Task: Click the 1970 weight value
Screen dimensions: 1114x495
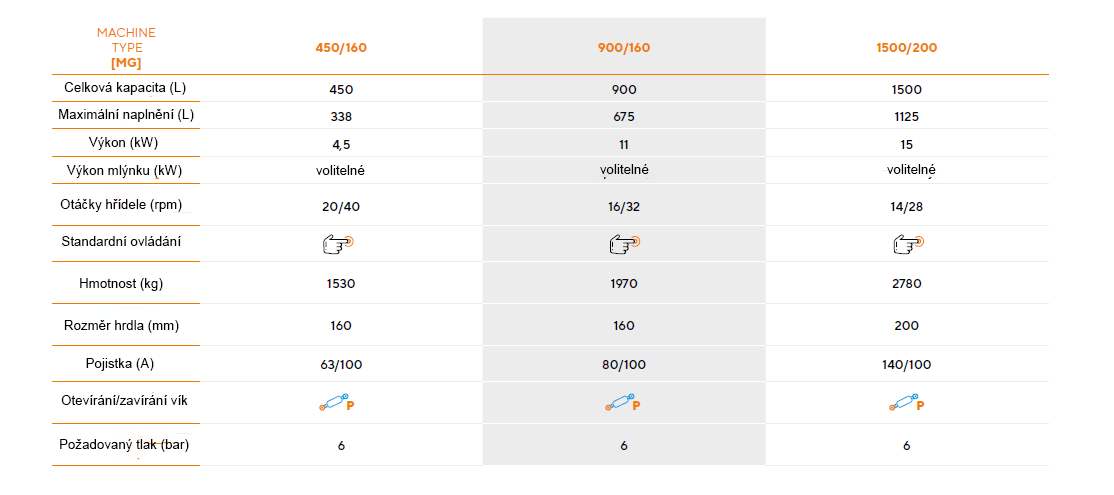Action: pos(624,284)
